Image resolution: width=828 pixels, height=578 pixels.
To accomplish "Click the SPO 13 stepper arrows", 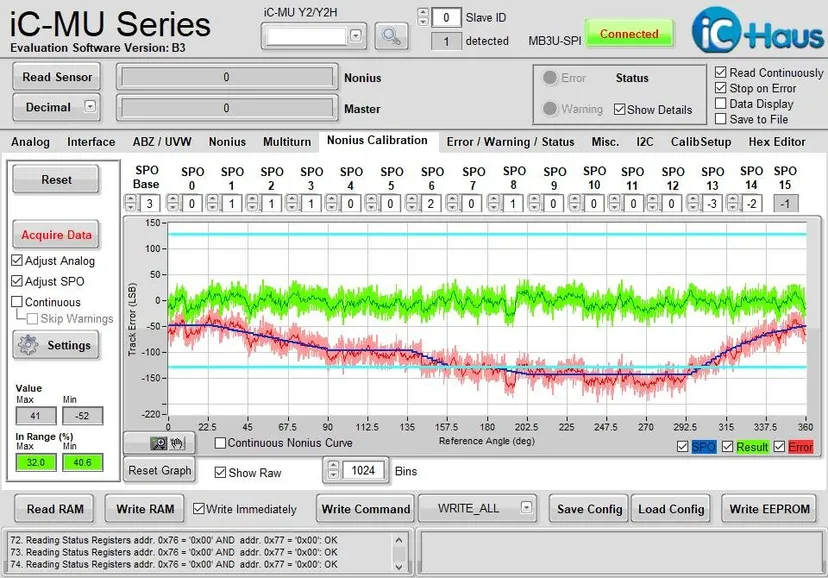I will point(693,203).
